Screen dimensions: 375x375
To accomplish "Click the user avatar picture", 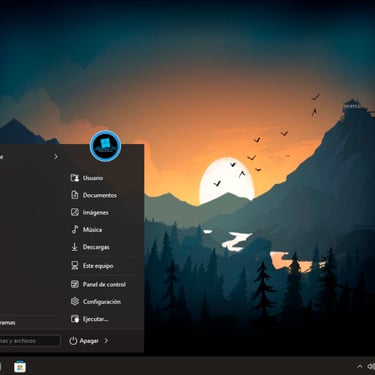I will tap(105, 146).
